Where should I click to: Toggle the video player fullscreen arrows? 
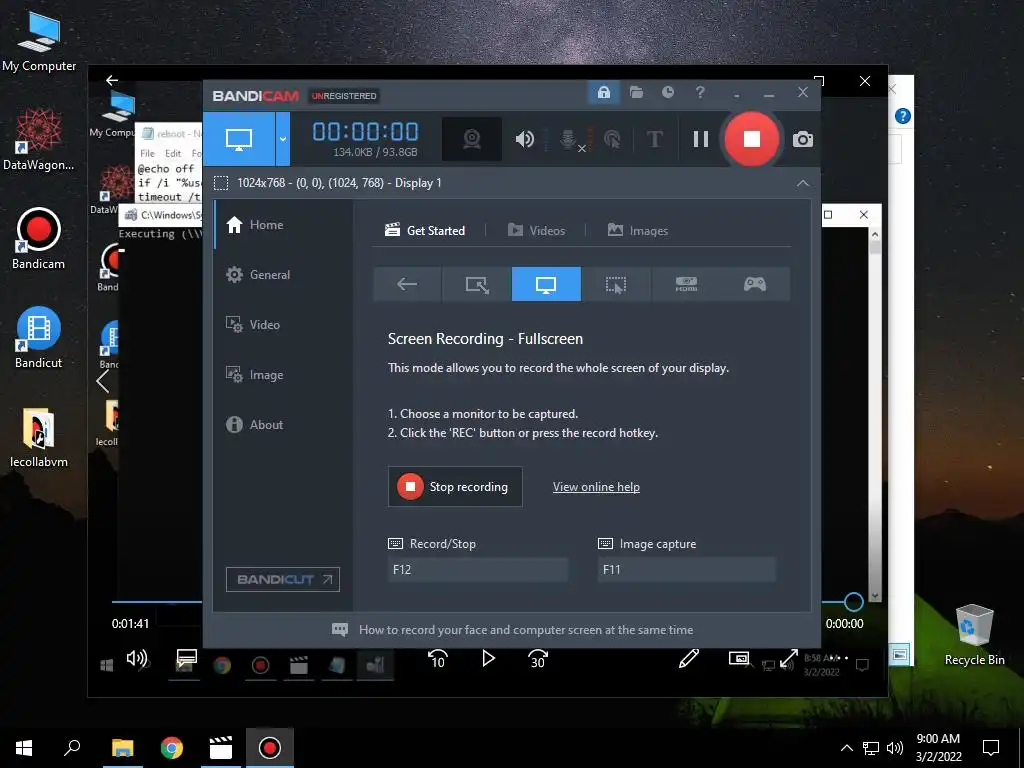(789, 659)
